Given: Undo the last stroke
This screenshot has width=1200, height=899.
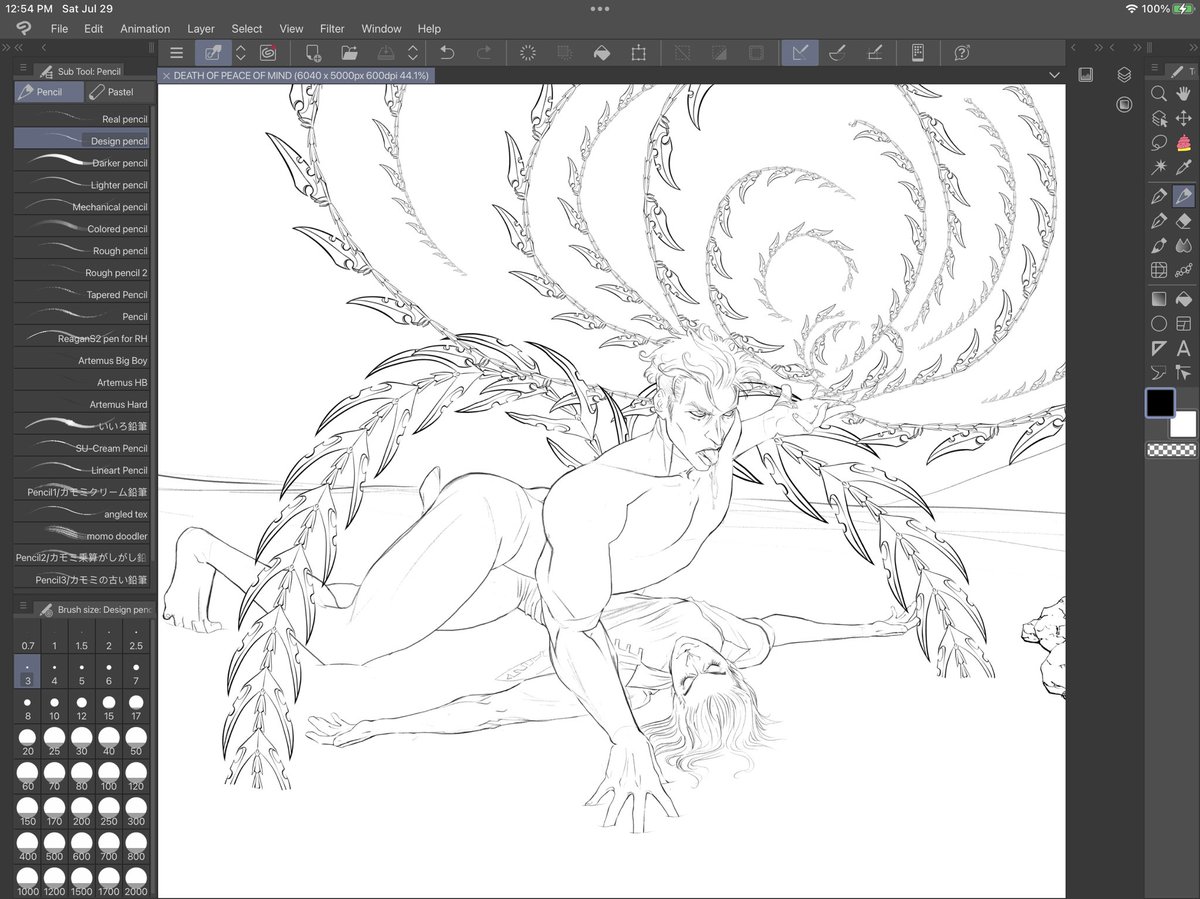Looking at the screenshot, I should 447,53.
